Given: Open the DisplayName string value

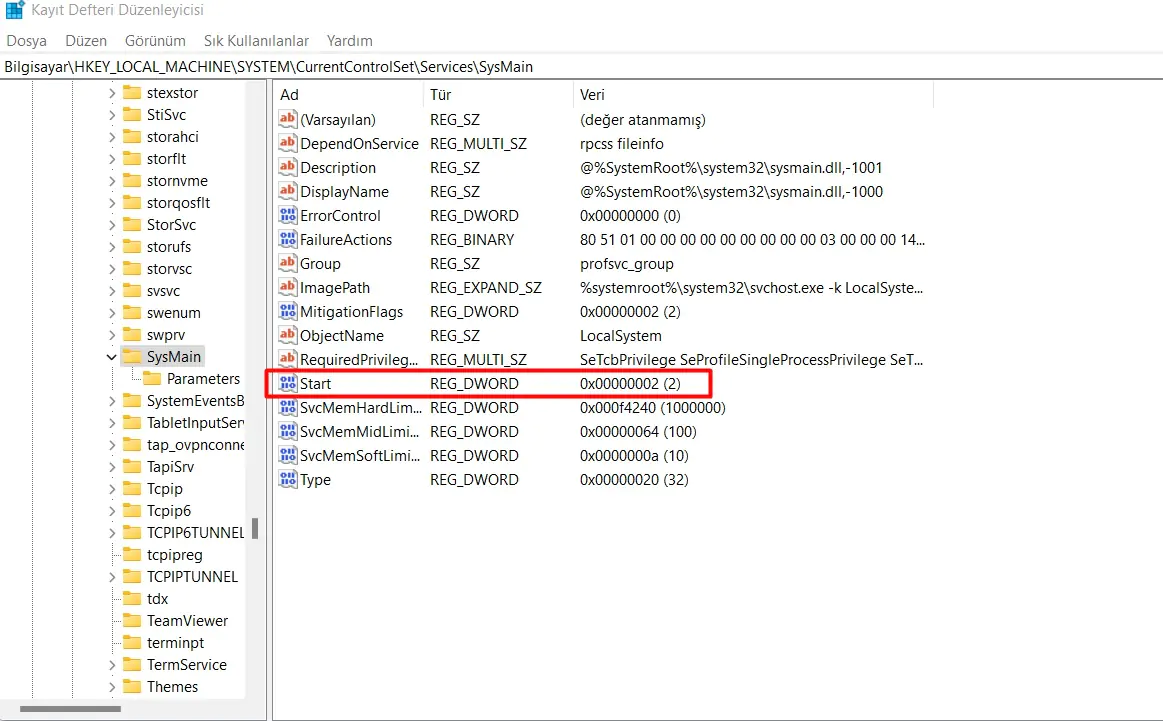Looking at the screenshot, I should [x=344, y=191].
